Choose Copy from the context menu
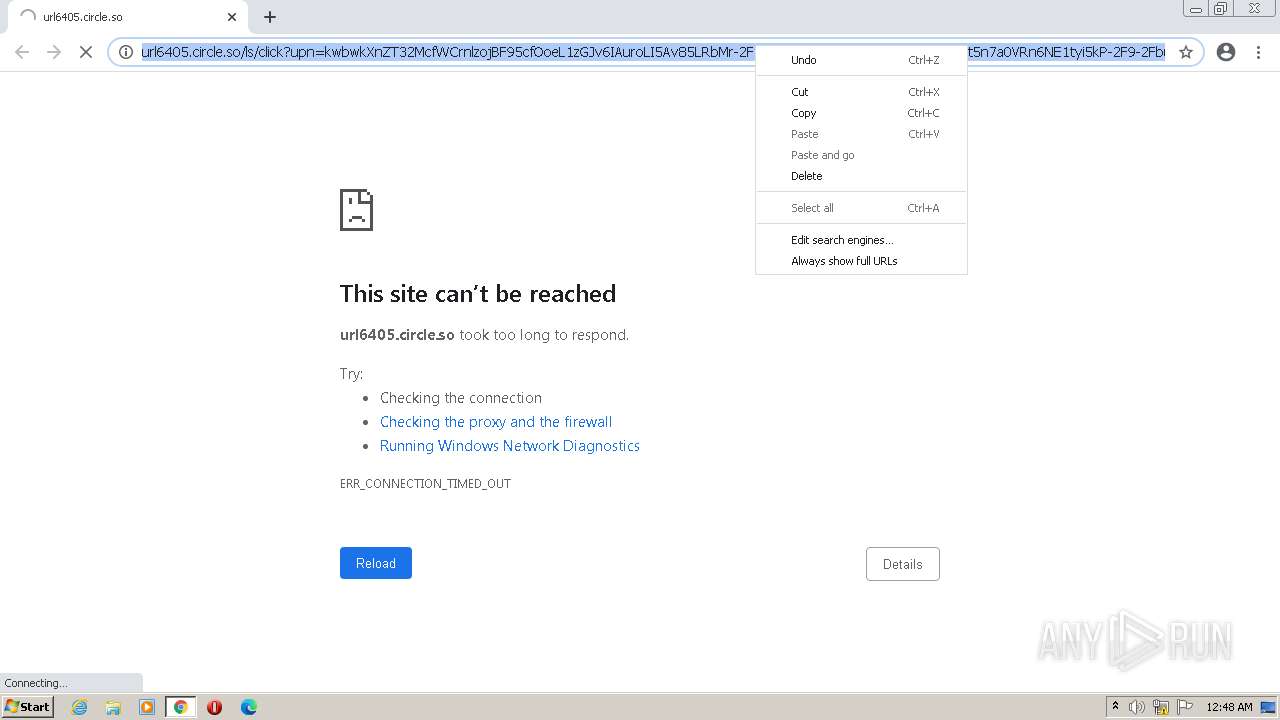 pyautogui.click(x=861, y=113)
